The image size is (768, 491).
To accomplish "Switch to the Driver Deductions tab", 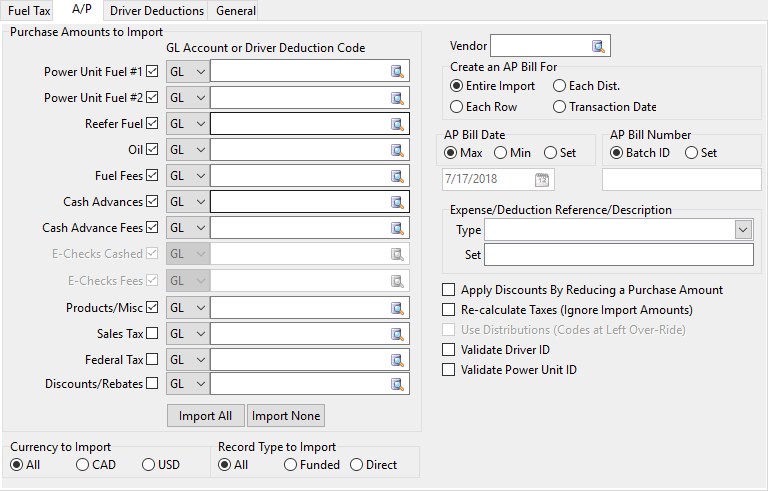I will 156,11.
